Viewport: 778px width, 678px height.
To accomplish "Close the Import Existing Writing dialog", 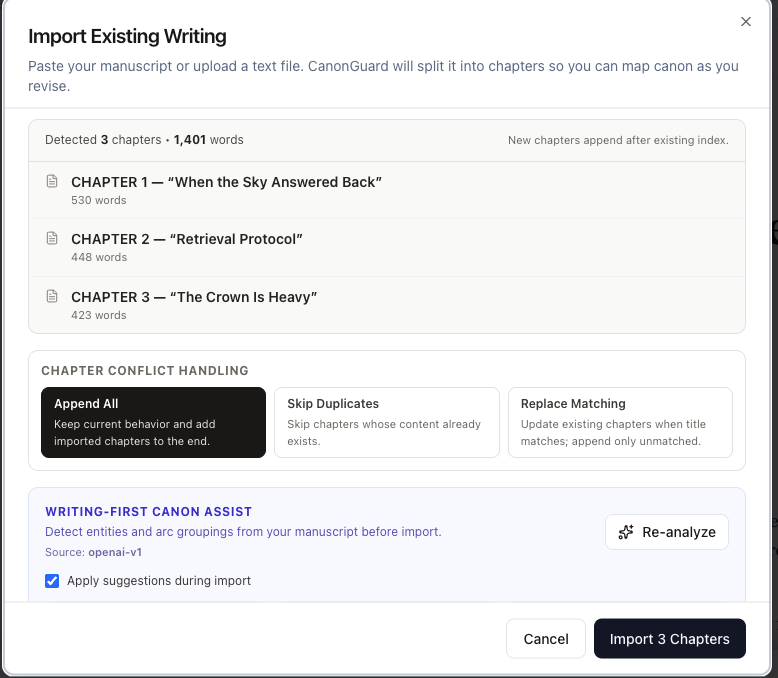I will 745,21.
